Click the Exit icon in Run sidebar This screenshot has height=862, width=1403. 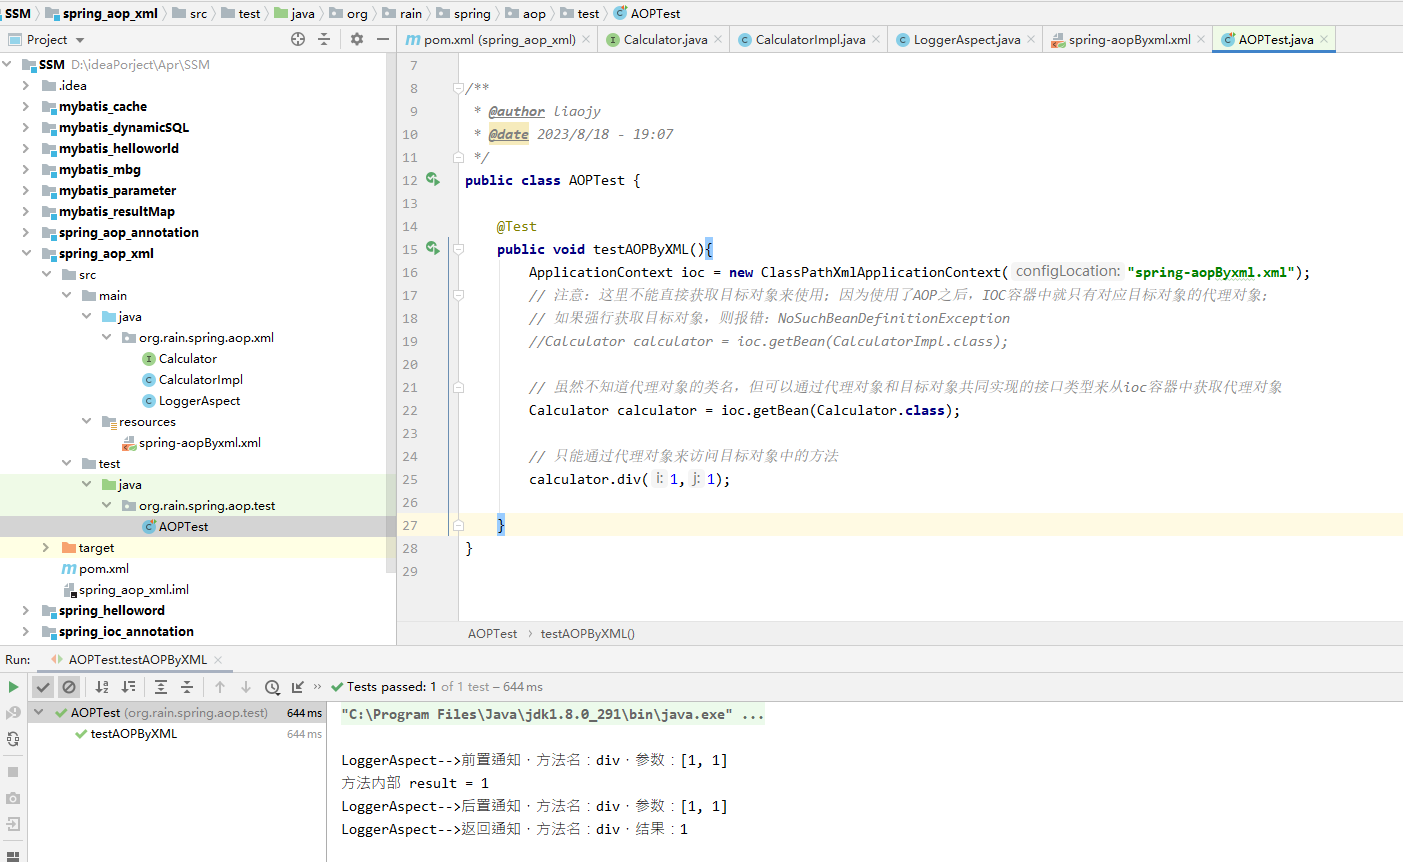coord(13,824)
